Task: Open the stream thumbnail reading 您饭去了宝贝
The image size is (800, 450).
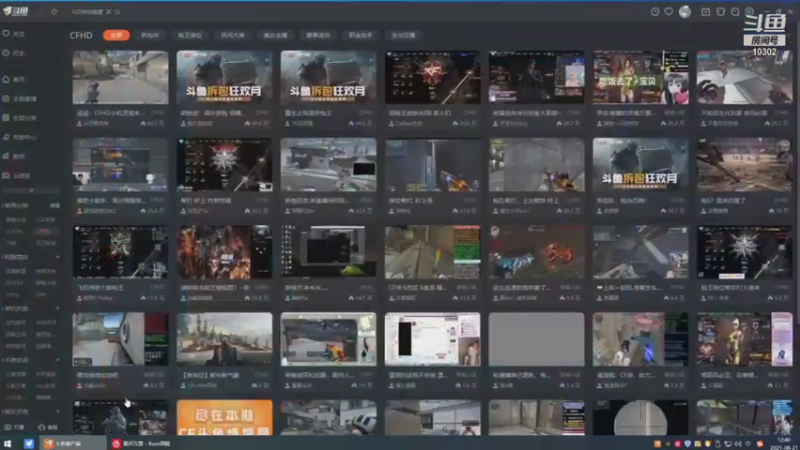Action: 640,78
